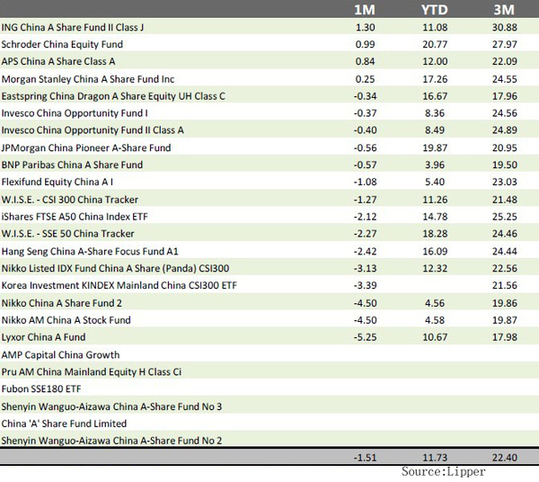This screenshot has height=482, width=539.
Task: Click the 1M value -2.27
Action: pos(365,234)
